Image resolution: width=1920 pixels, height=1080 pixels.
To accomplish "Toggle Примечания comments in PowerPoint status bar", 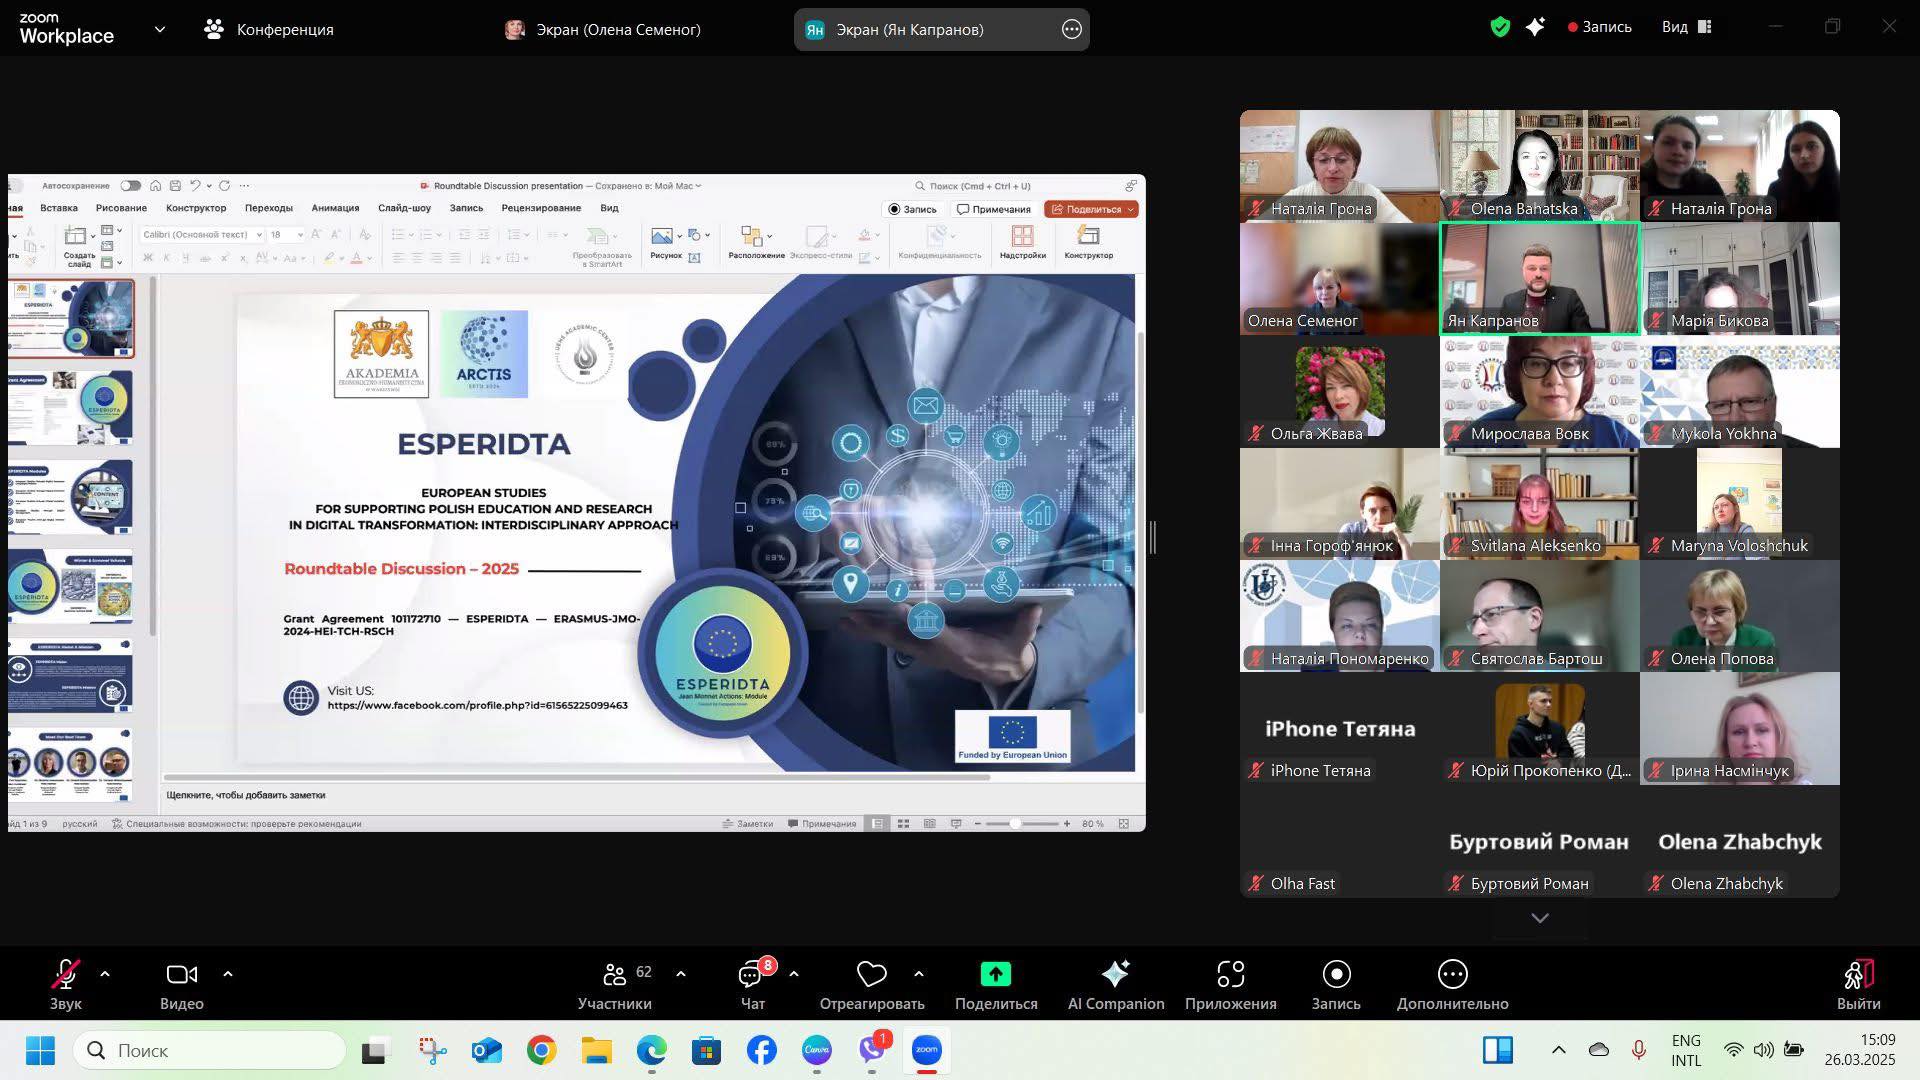I will pos(822,824).
